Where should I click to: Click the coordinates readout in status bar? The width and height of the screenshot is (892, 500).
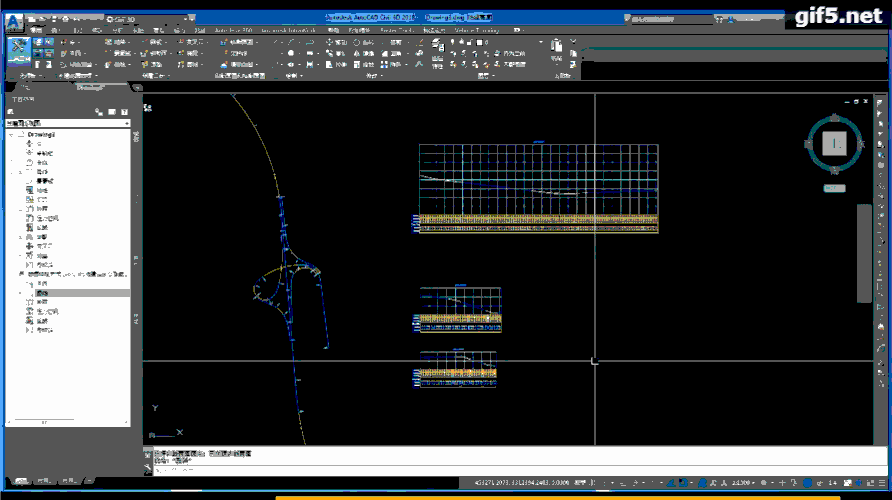[x=522, y=483]
